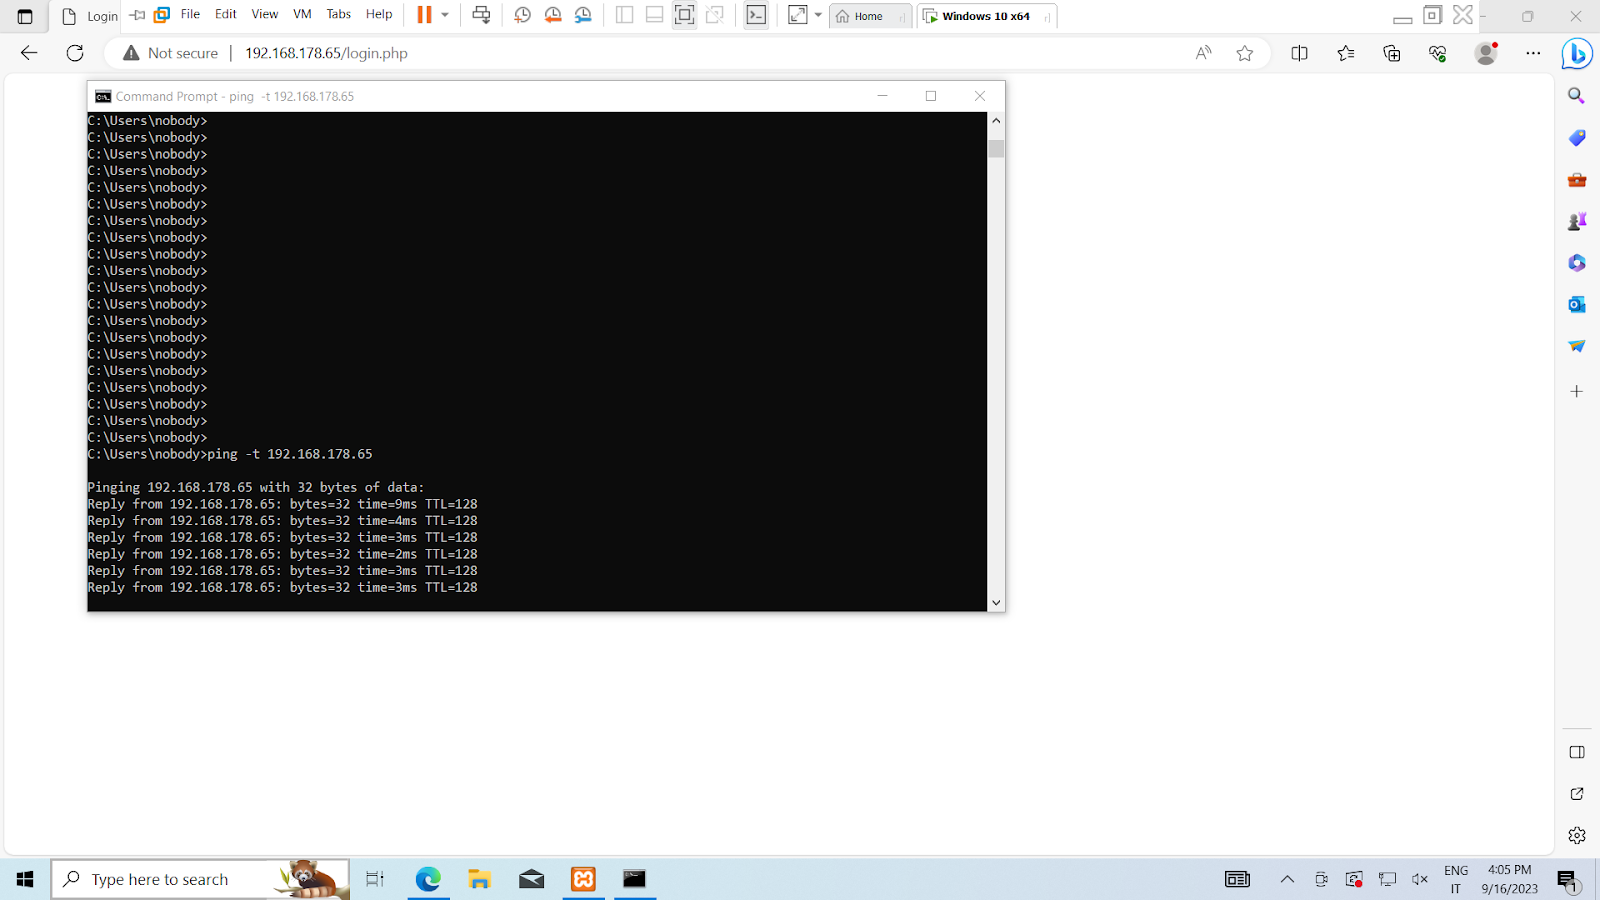
Task: Open the sidebar Tools briefcase icon
Action: point(1577,180)
